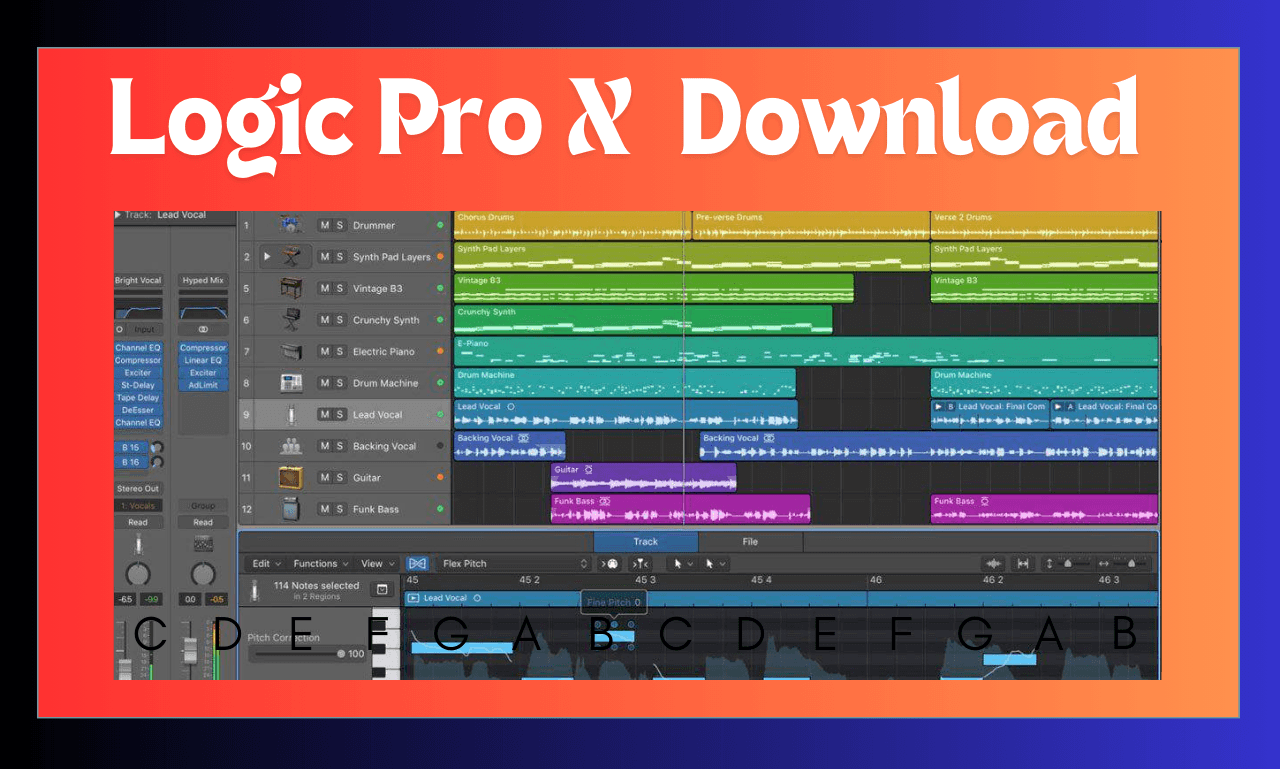This screenshot has height=769, width=1280.
Task: Click the Stereo Out output button
Action: click(138, 489)
